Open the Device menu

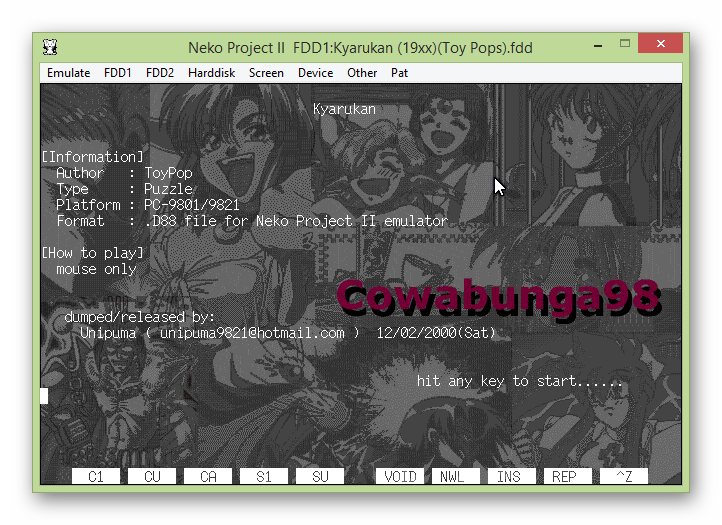pos(315,73)
